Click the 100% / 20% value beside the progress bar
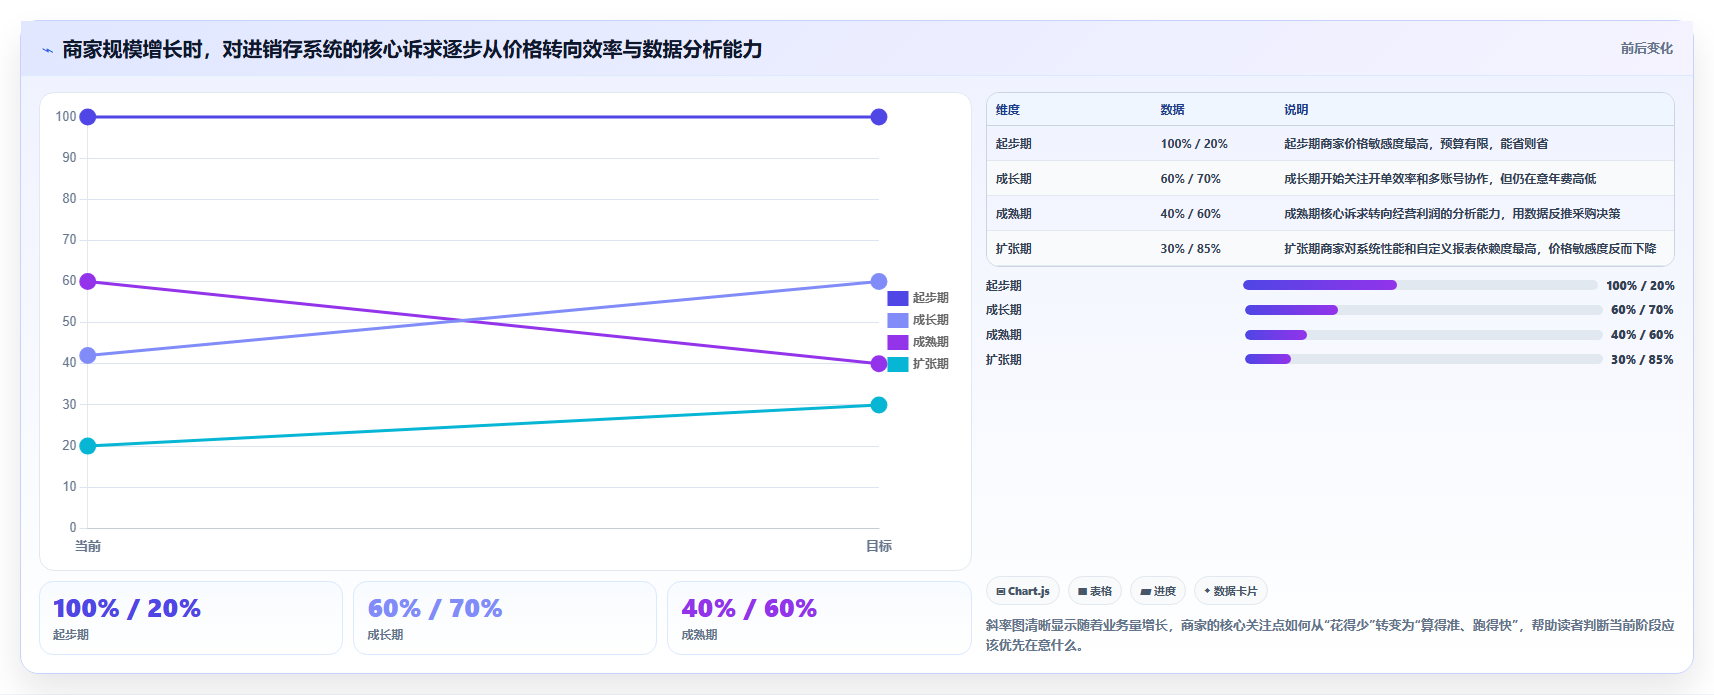 click(1640, 286)
